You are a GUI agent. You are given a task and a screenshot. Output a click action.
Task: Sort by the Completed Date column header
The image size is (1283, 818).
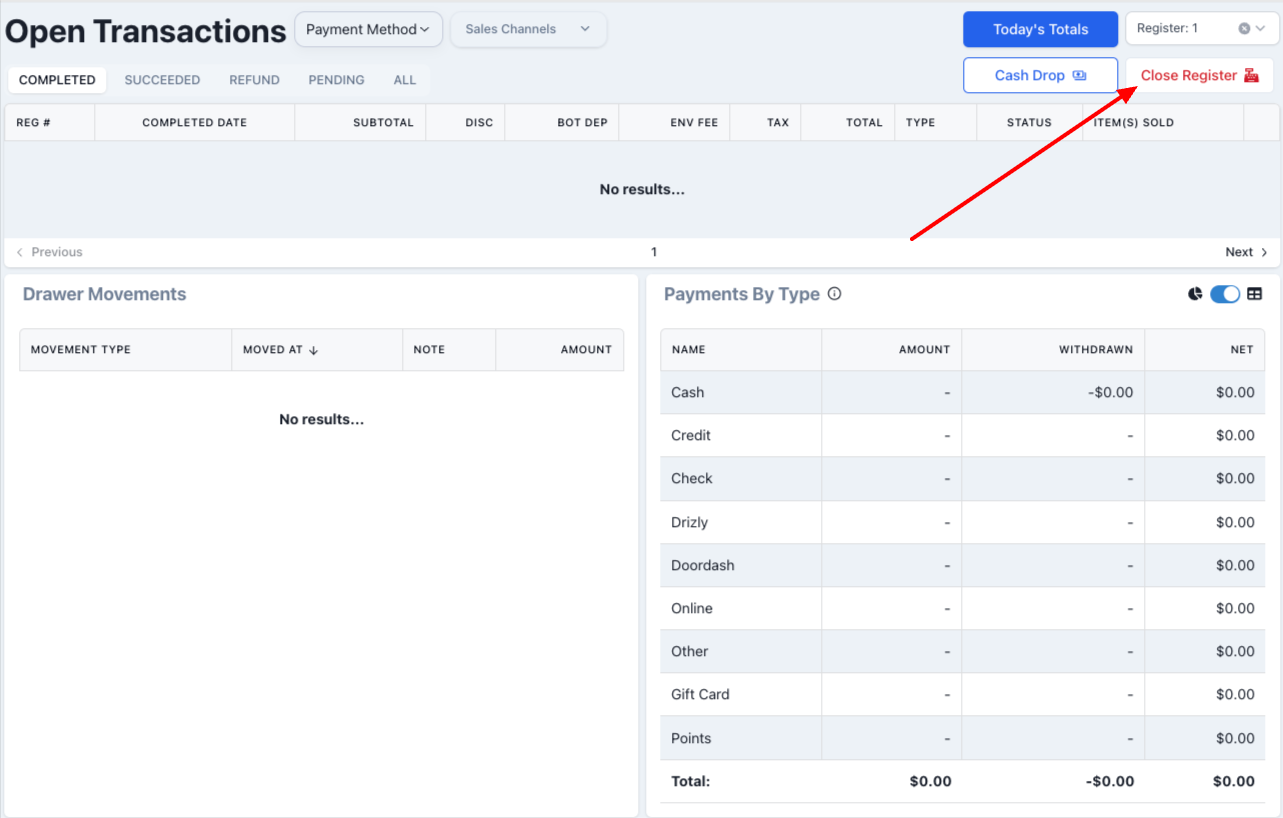[x=194, y=122]
